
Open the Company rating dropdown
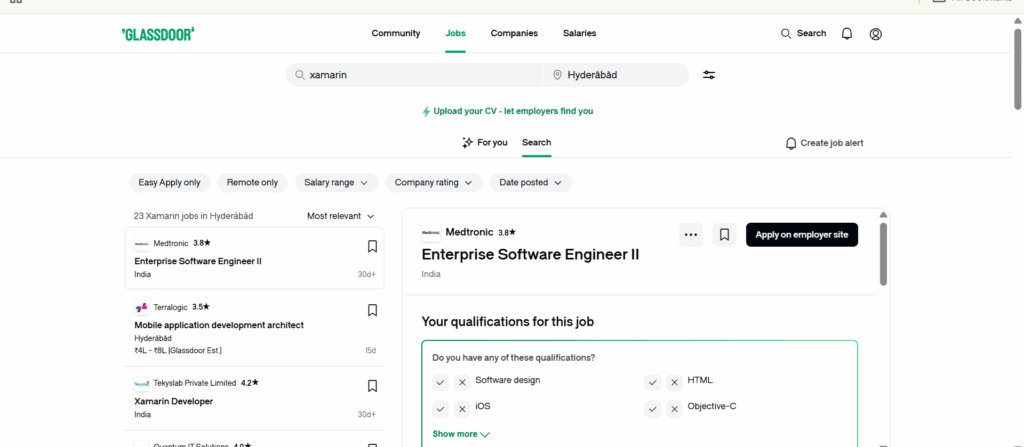tap(433, 183)
